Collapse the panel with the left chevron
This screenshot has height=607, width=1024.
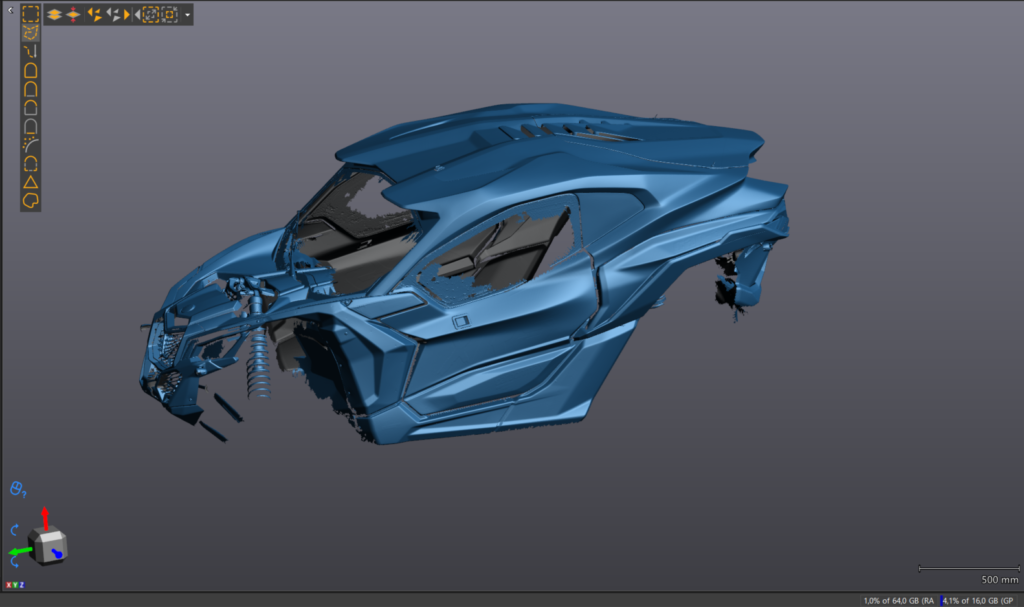coord(9,9)
